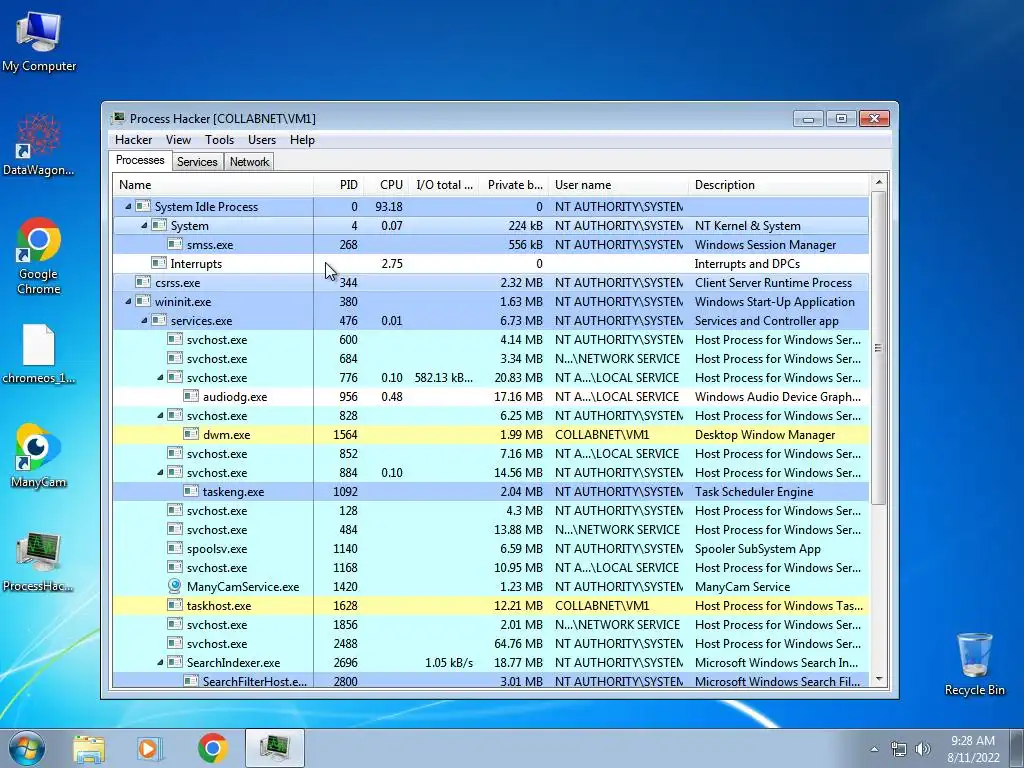Open Windows Explorer from taskbar

89,748
